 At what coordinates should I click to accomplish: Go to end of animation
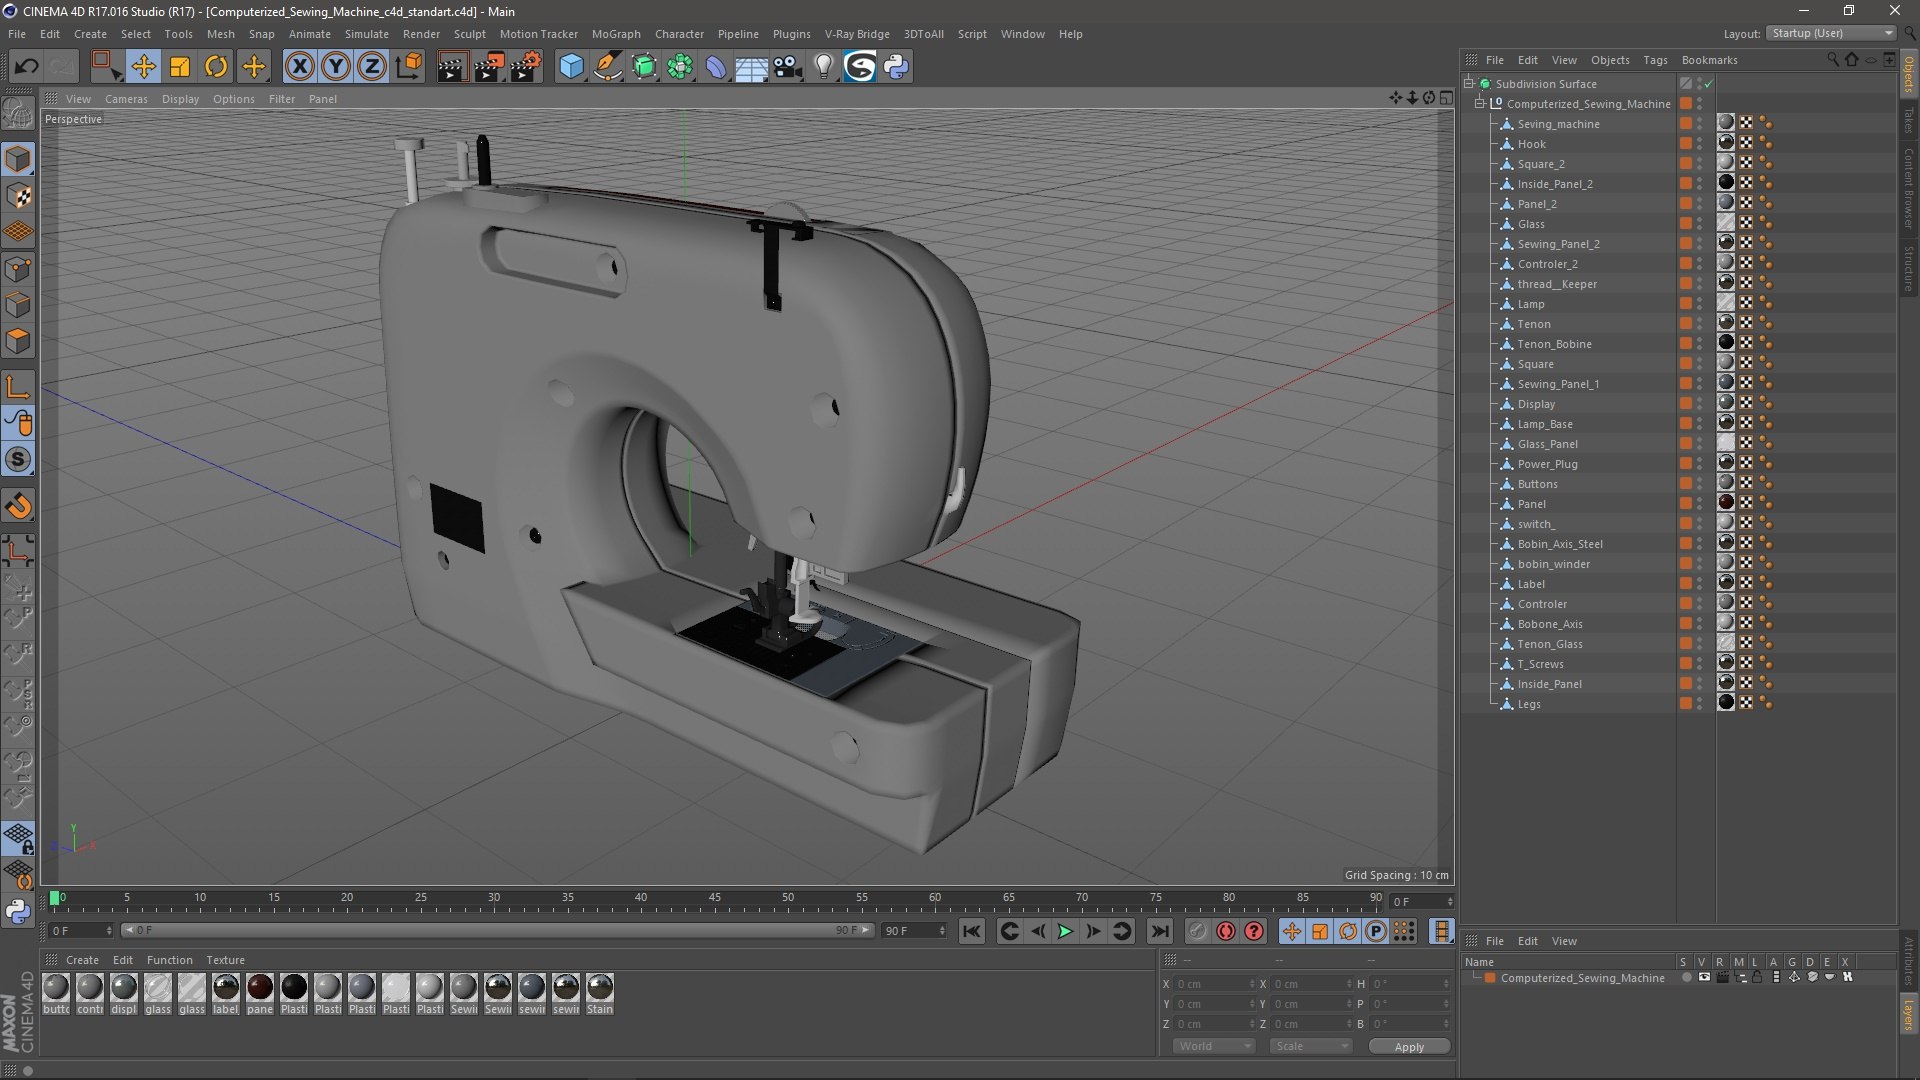pyautogui.click(x=1159, y=932)
